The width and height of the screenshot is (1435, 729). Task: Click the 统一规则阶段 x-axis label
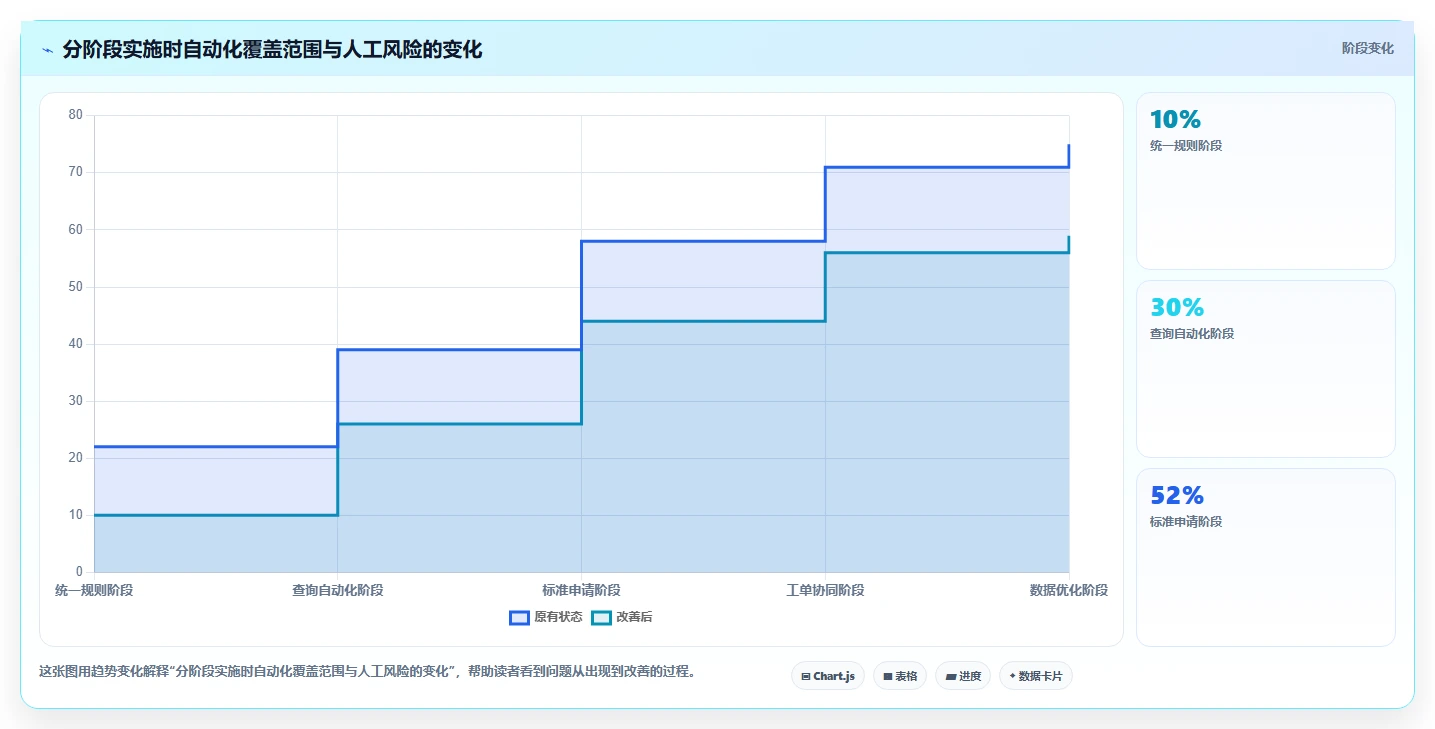pos(94,590)
